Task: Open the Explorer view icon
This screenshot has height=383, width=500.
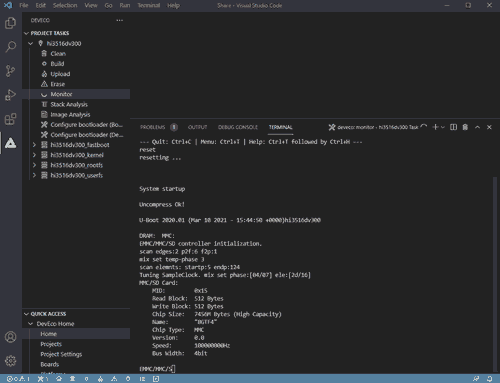Action: 11,23
